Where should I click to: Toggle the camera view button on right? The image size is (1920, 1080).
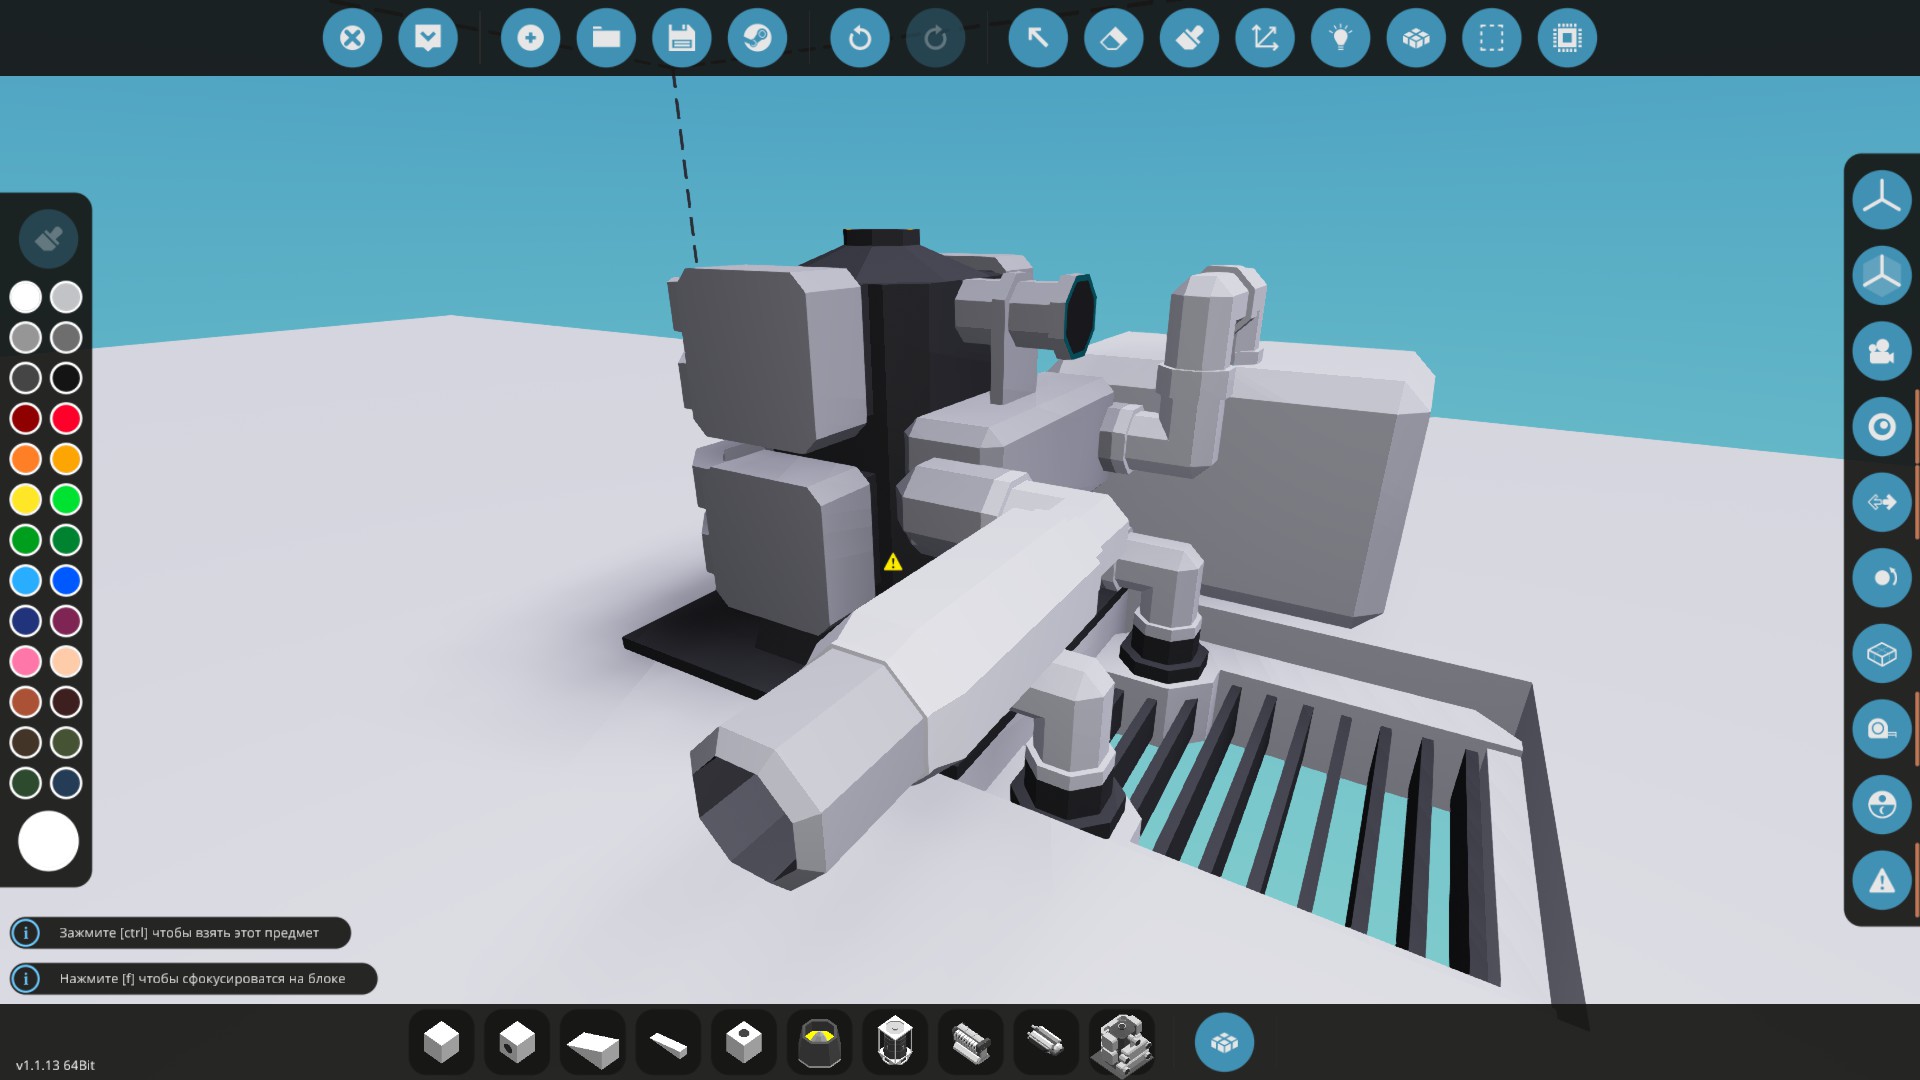point(1881,351)
